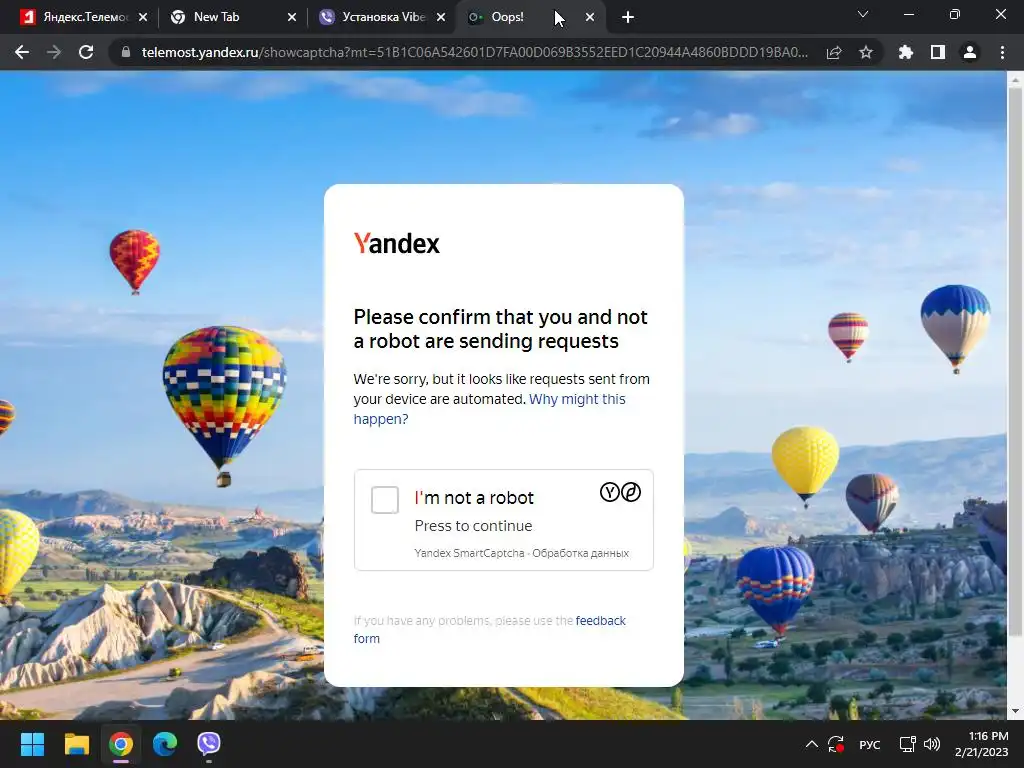This screenshot has width=1024, height=768.
Task: Open the clock showing 1:16 PM
Action: [982, 744]
